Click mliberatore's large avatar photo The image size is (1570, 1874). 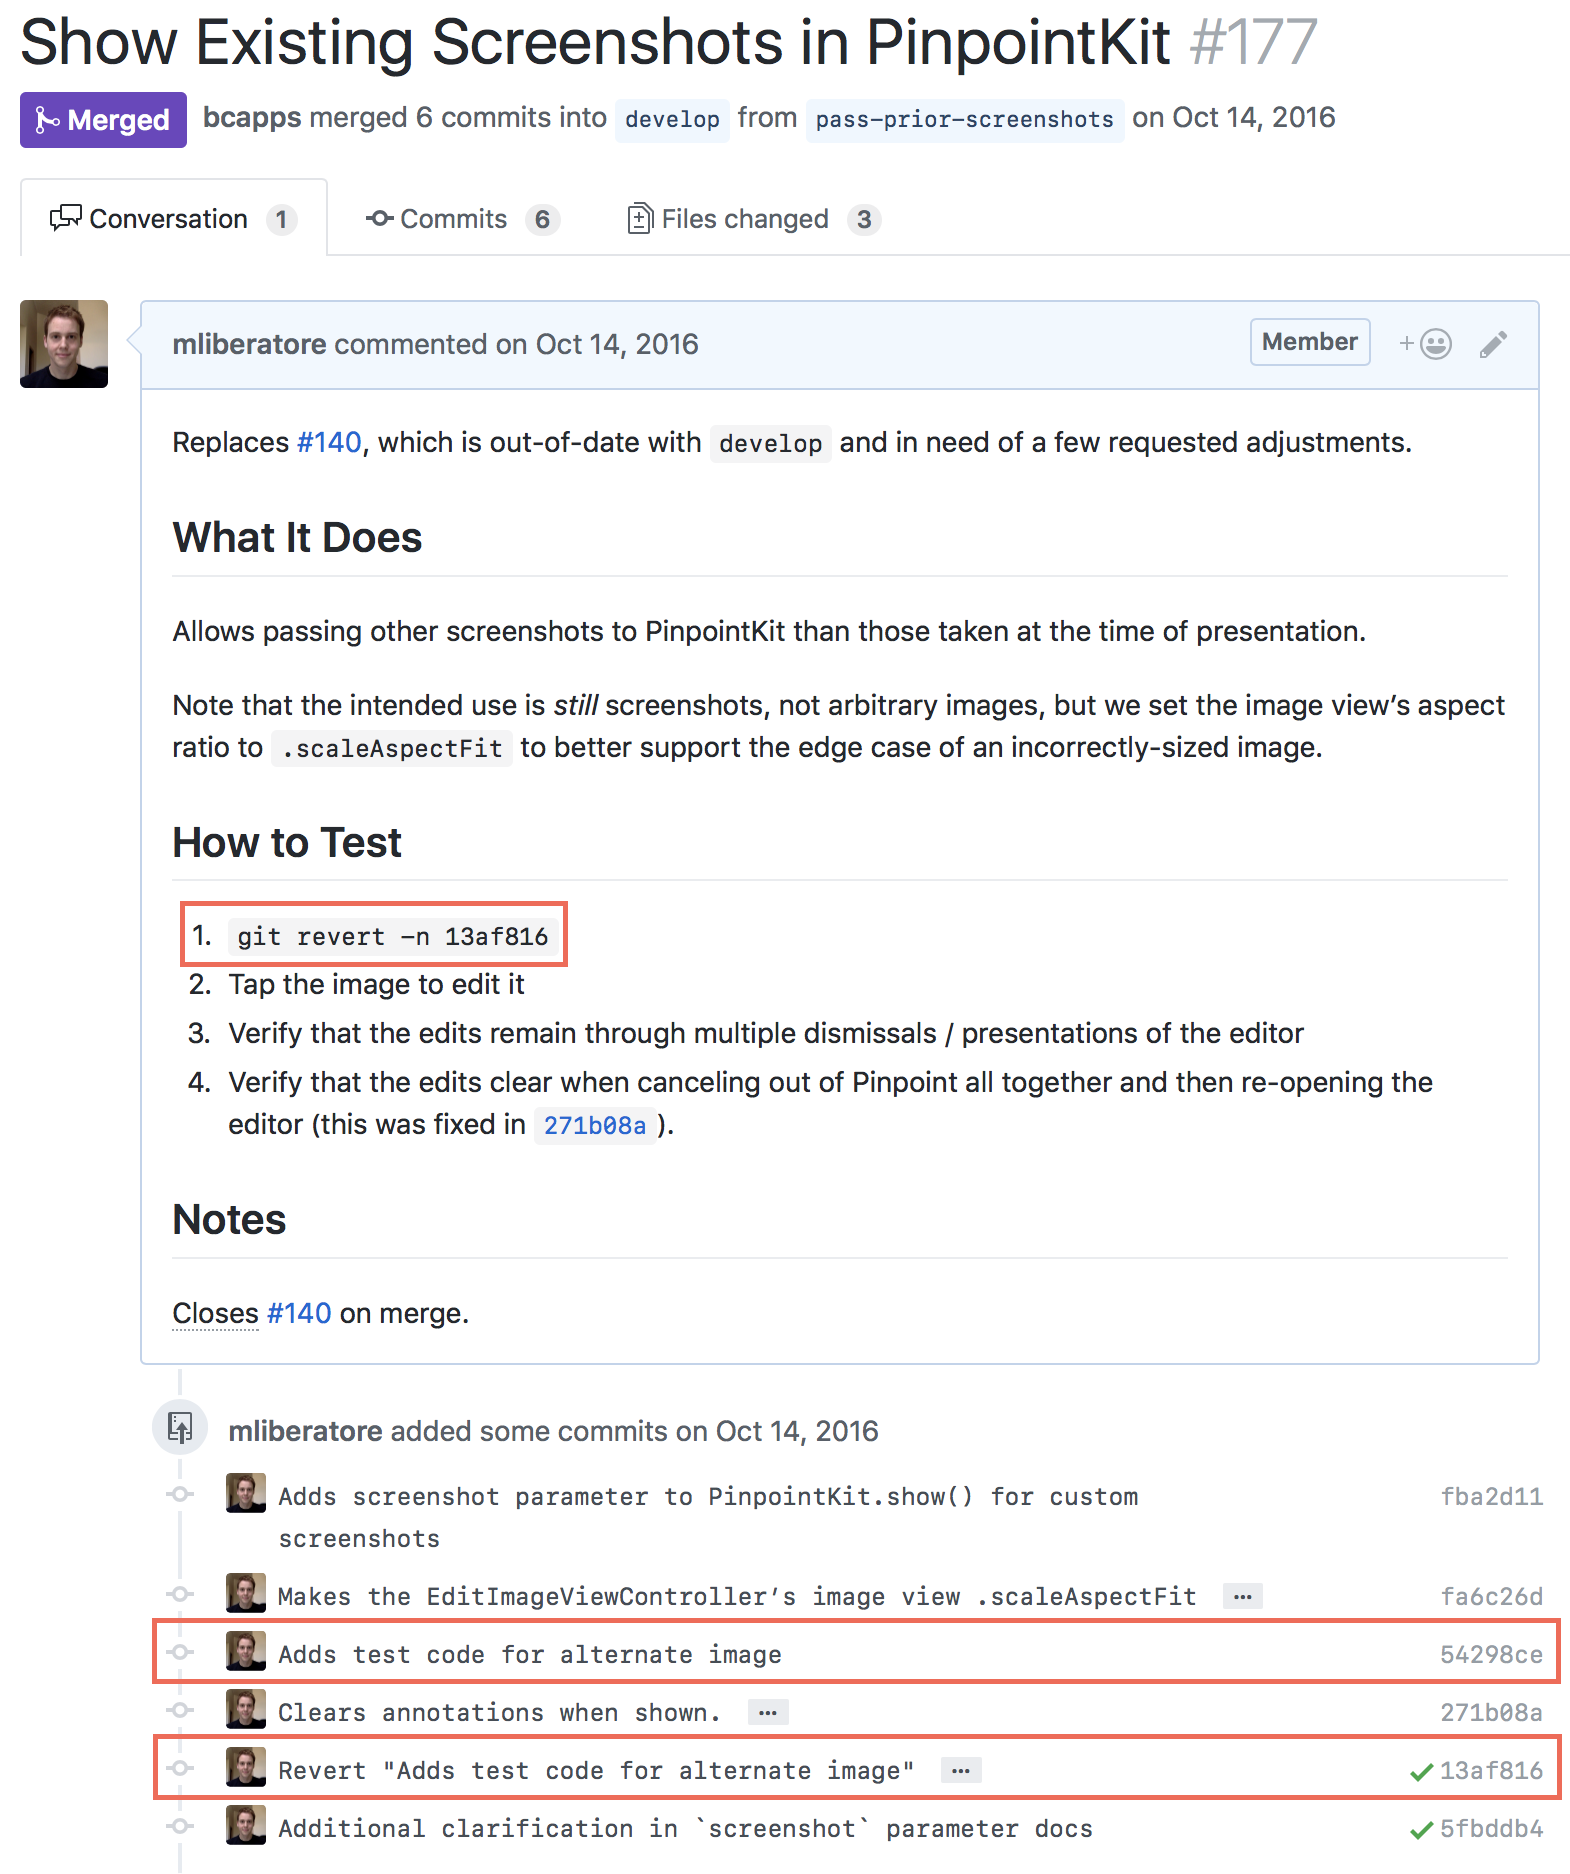[64, 344]
